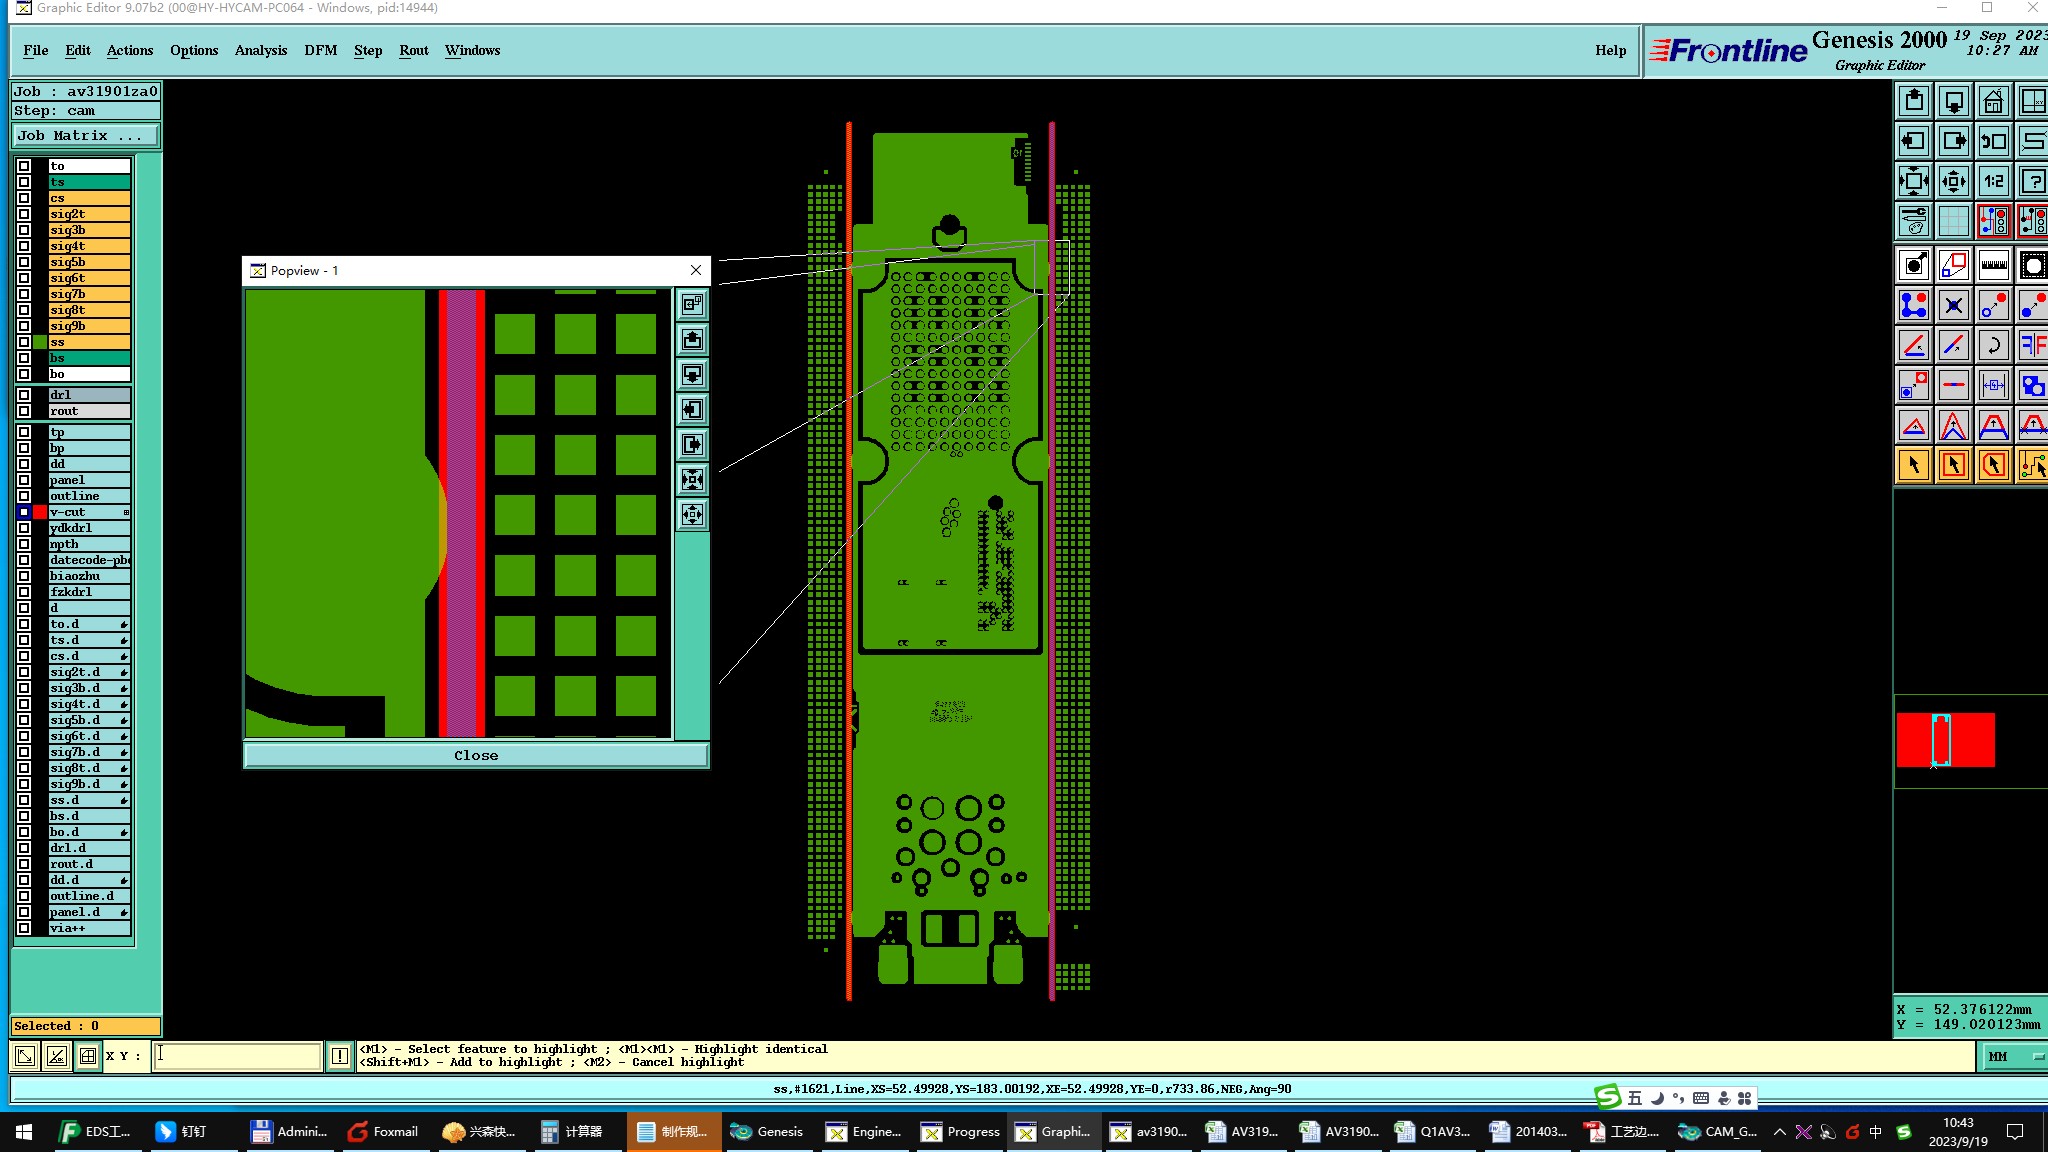Click the grid display icon
Viewport: 2048px width, 1152px height.
click(x=1953, y=221)
